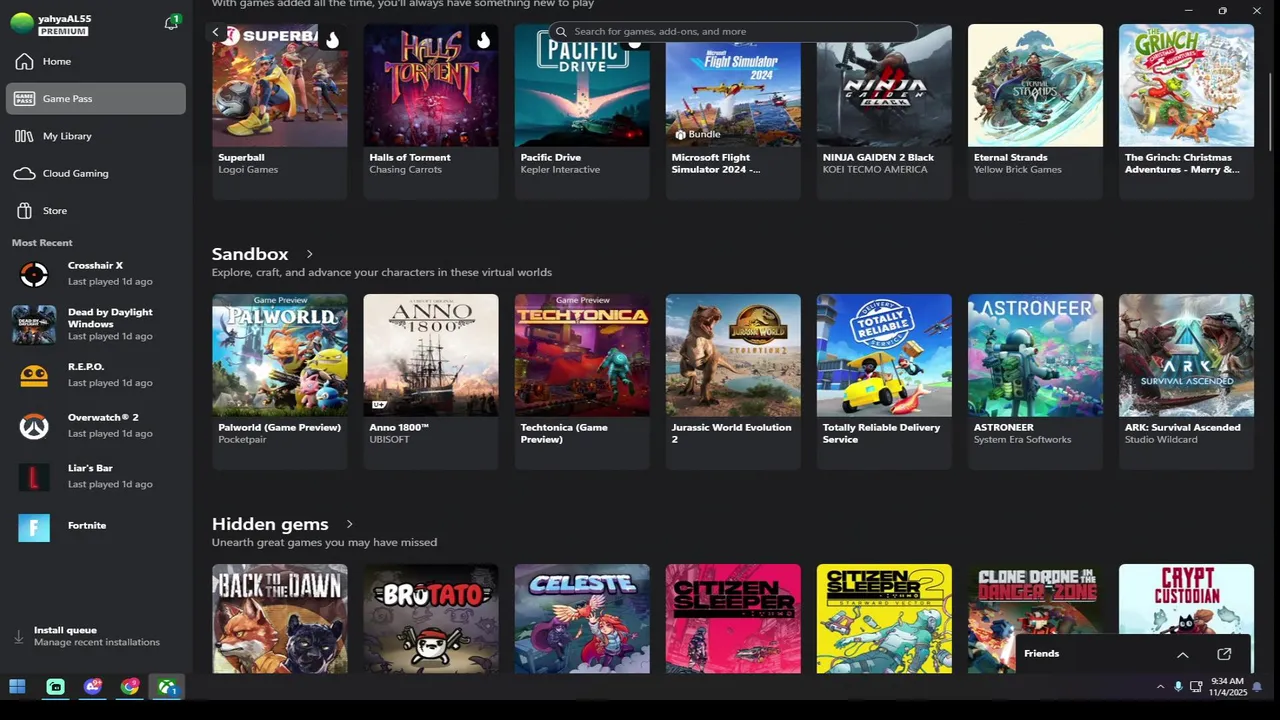Image resolution: width=1280 pixels, height=720 pixels.
Task: Open the Microsoft Flight Simulator 2024 bundle tile
Action: pos(733,111)
